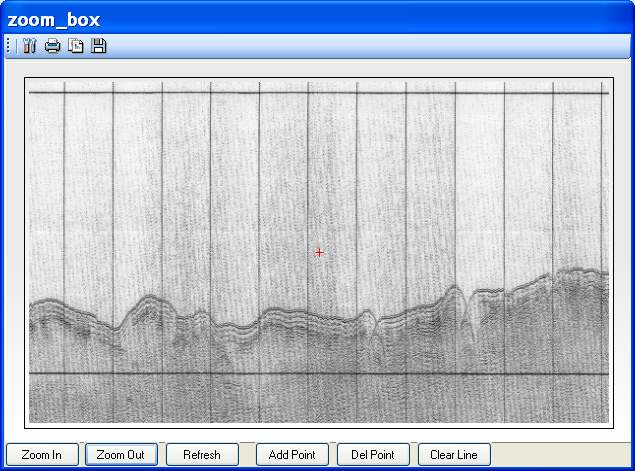
Task: Click the Zoom In button
Action: (x=42, y=455)
